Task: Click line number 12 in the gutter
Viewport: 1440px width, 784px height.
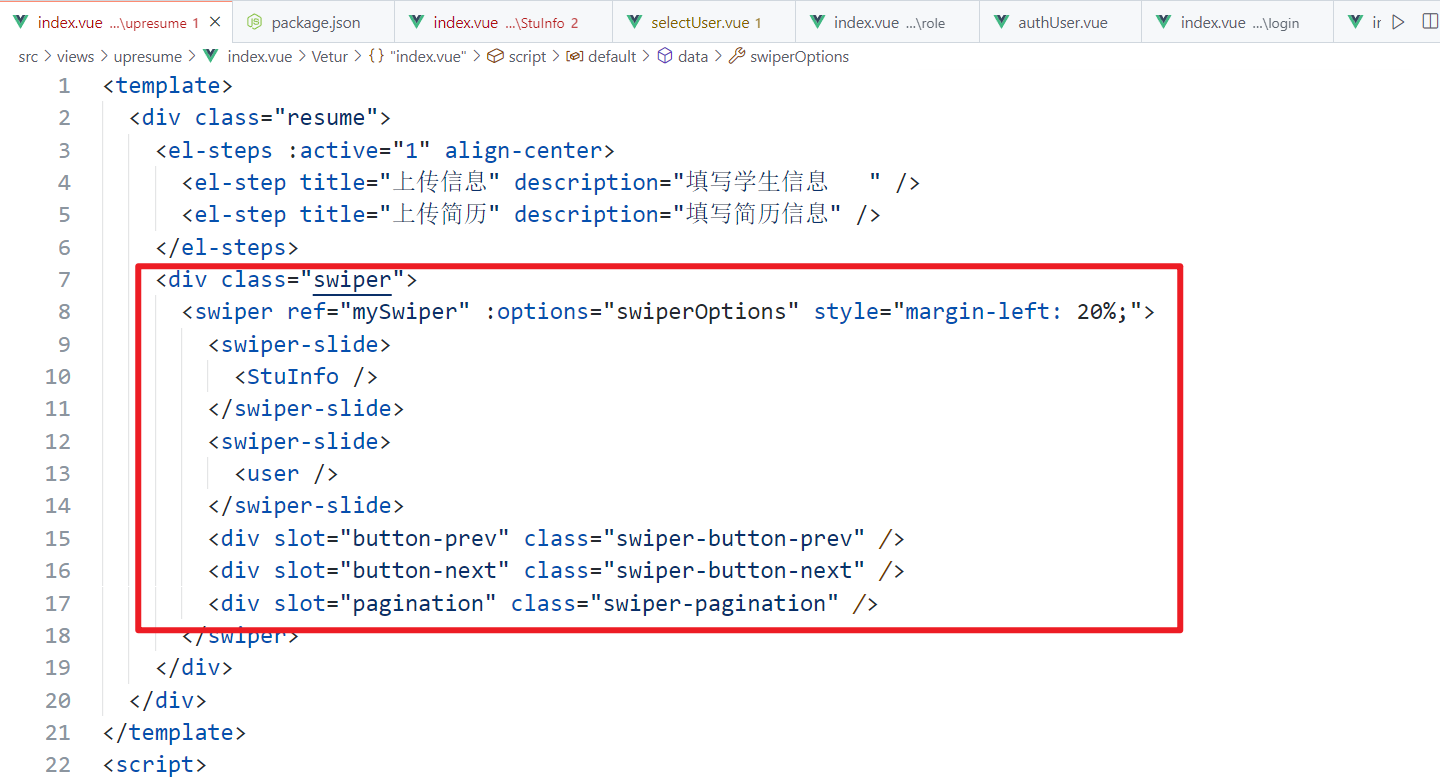Action: coord(58,442)
